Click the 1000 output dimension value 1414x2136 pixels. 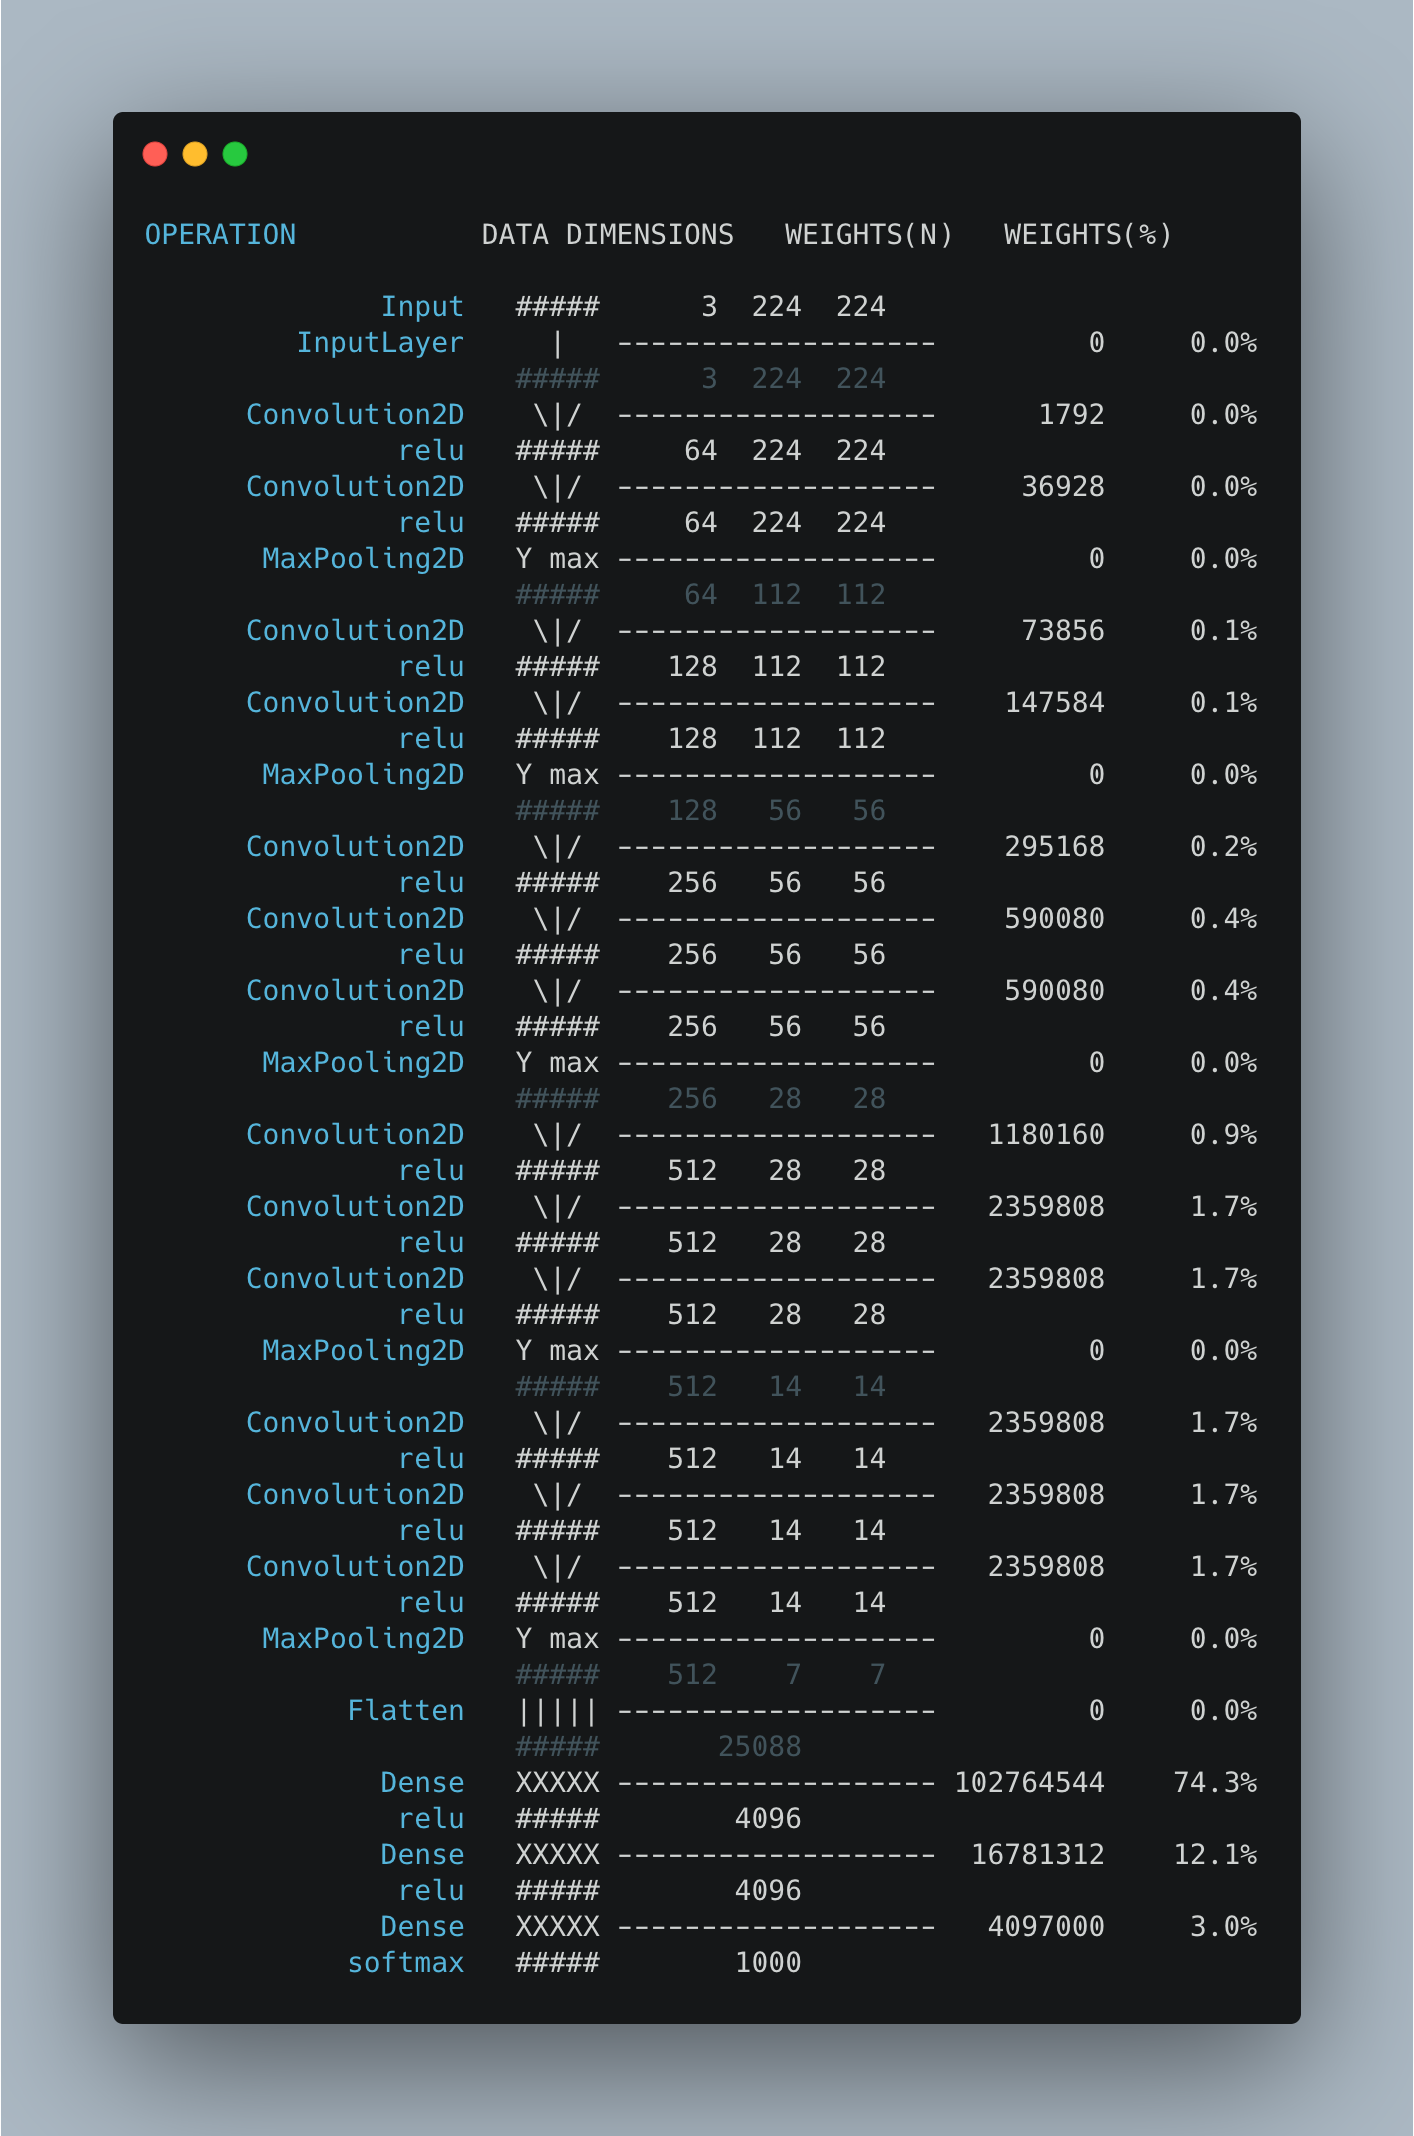pos(768,1963)
